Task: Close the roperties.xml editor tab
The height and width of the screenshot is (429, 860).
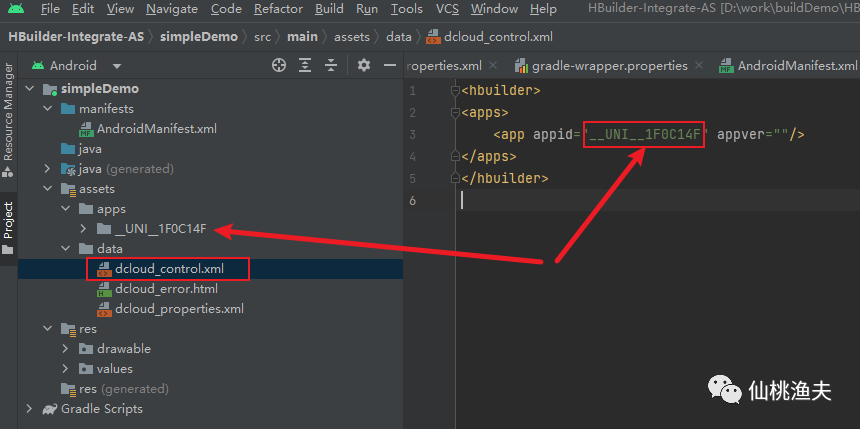Action: [x=493, y=66]
